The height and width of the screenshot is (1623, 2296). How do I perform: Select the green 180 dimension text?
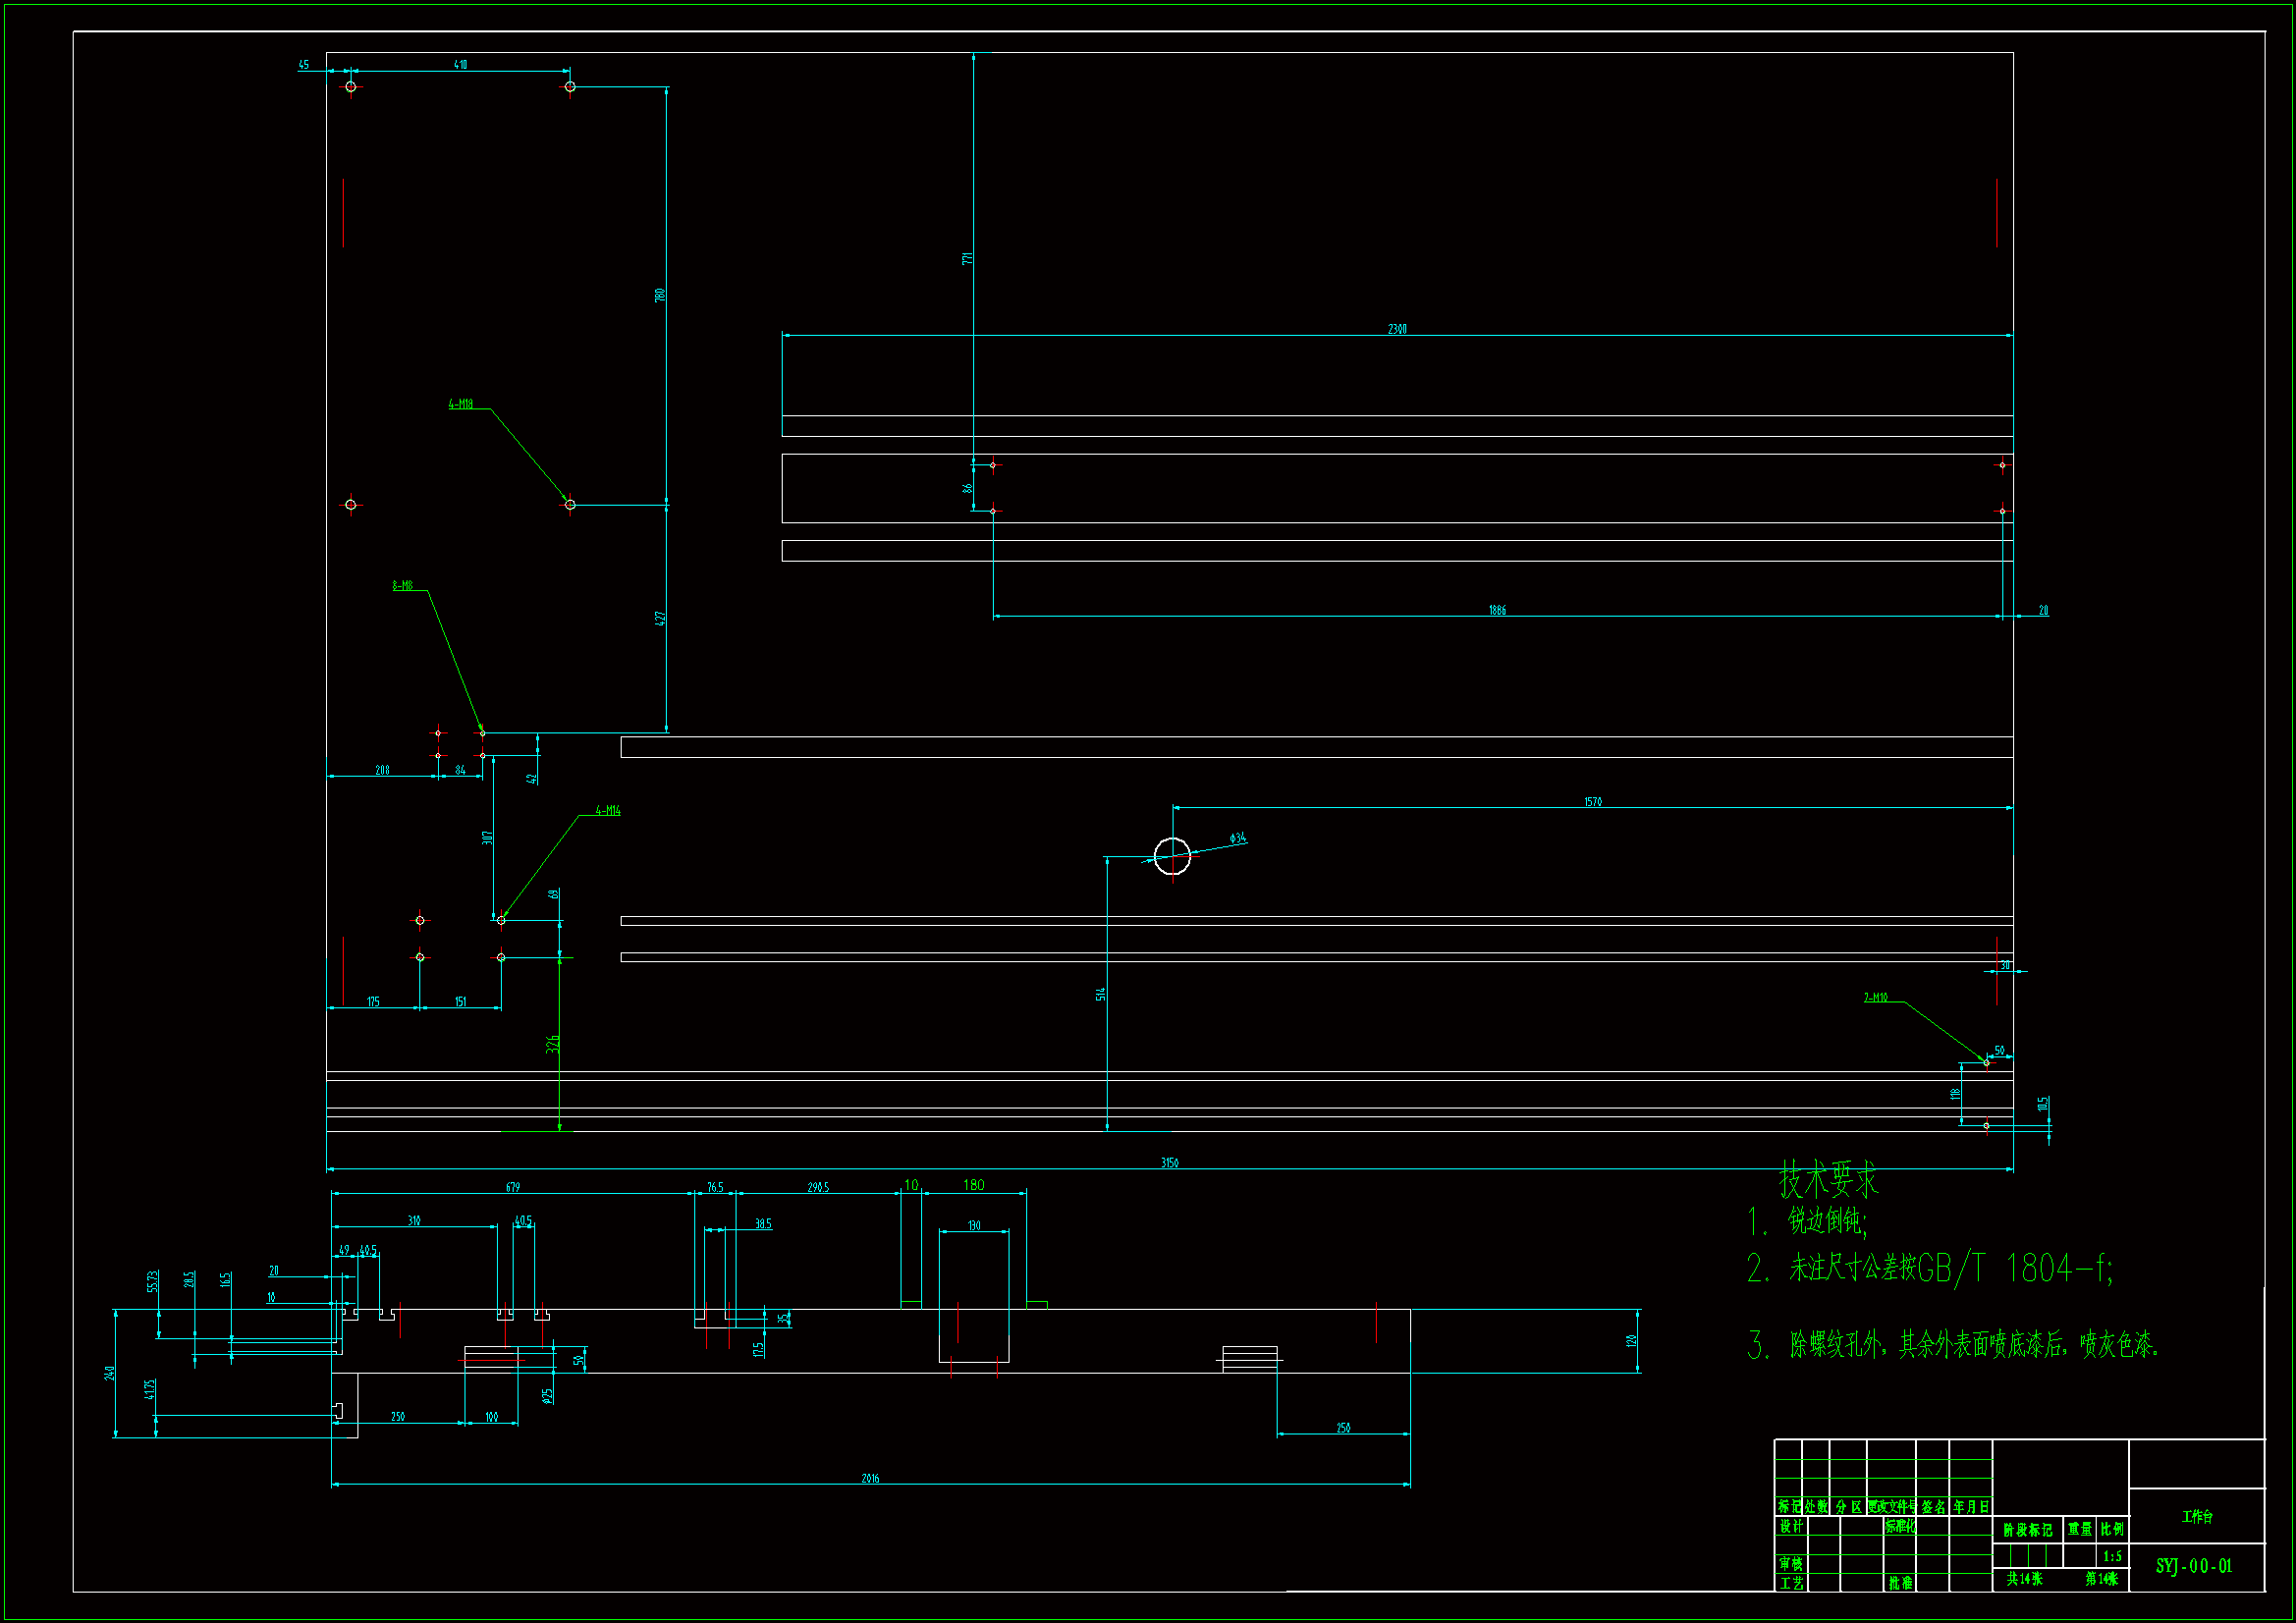click(x=973, y=1185)
